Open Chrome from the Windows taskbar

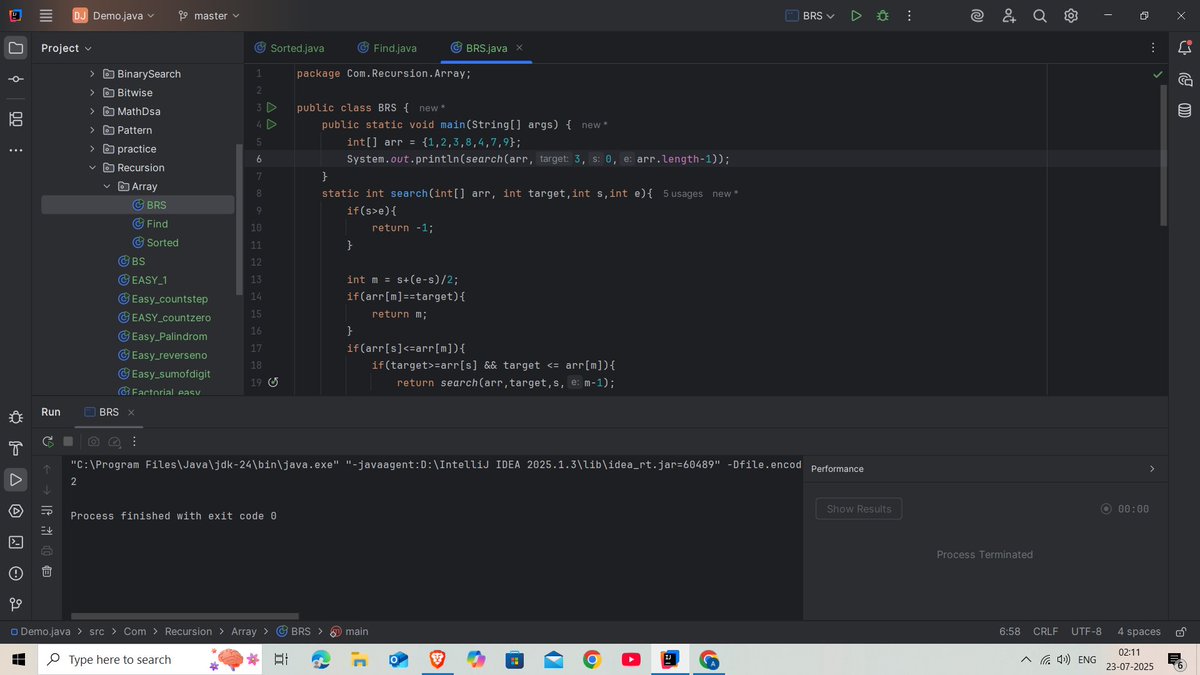[592, 660]
